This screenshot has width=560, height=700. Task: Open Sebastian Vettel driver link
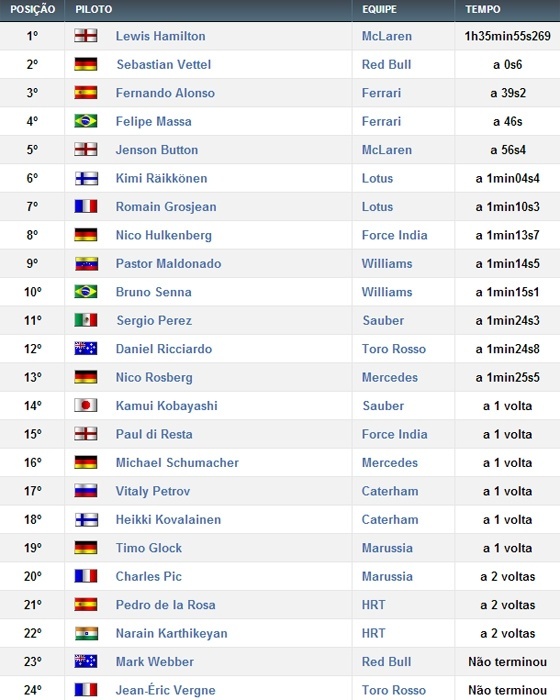click(x=163, y=65)
